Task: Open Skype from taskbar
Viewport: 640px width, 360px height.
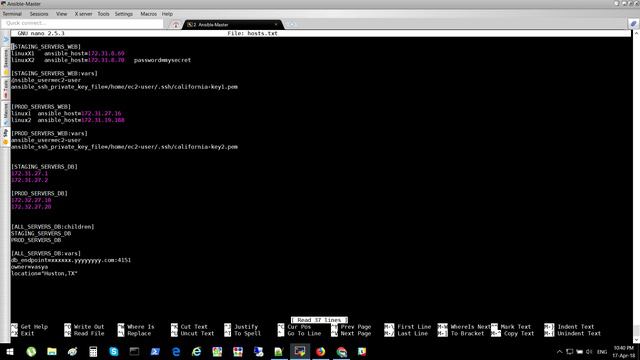Action: [x=114, y=352]
